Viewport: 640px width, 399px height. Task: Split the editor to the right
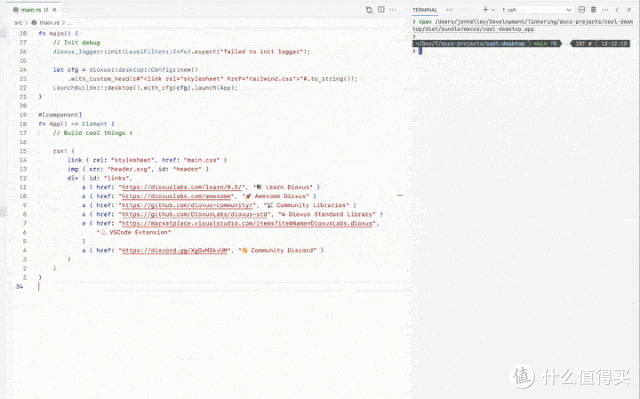click(x=381, y=9)
